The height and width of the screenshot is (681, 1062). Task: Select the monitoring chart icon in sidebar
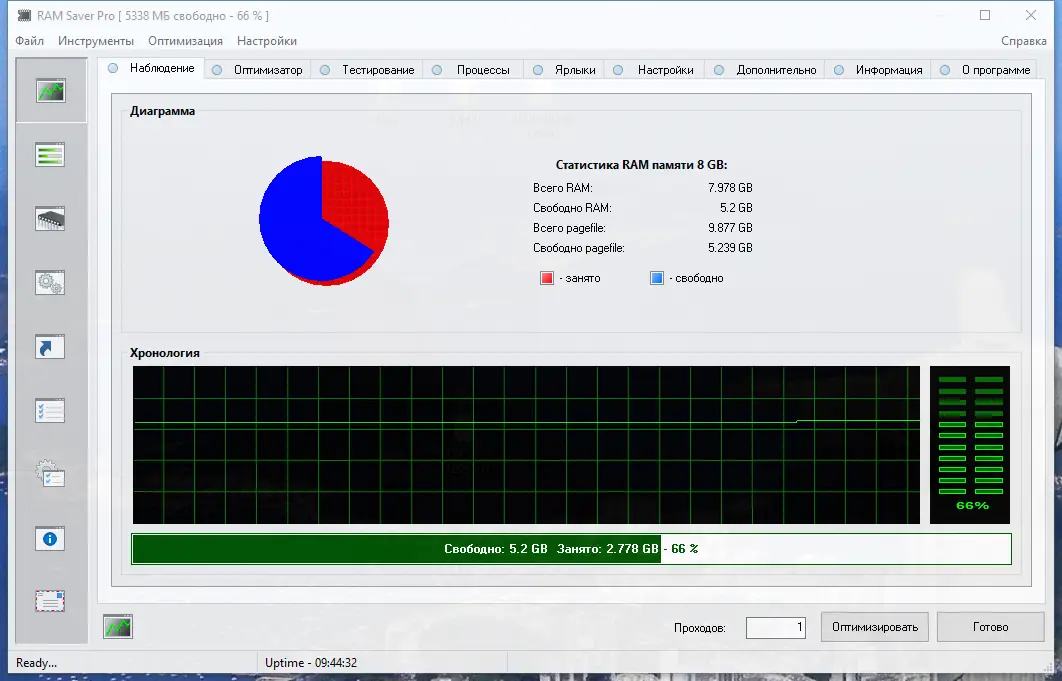click(51, 92)
